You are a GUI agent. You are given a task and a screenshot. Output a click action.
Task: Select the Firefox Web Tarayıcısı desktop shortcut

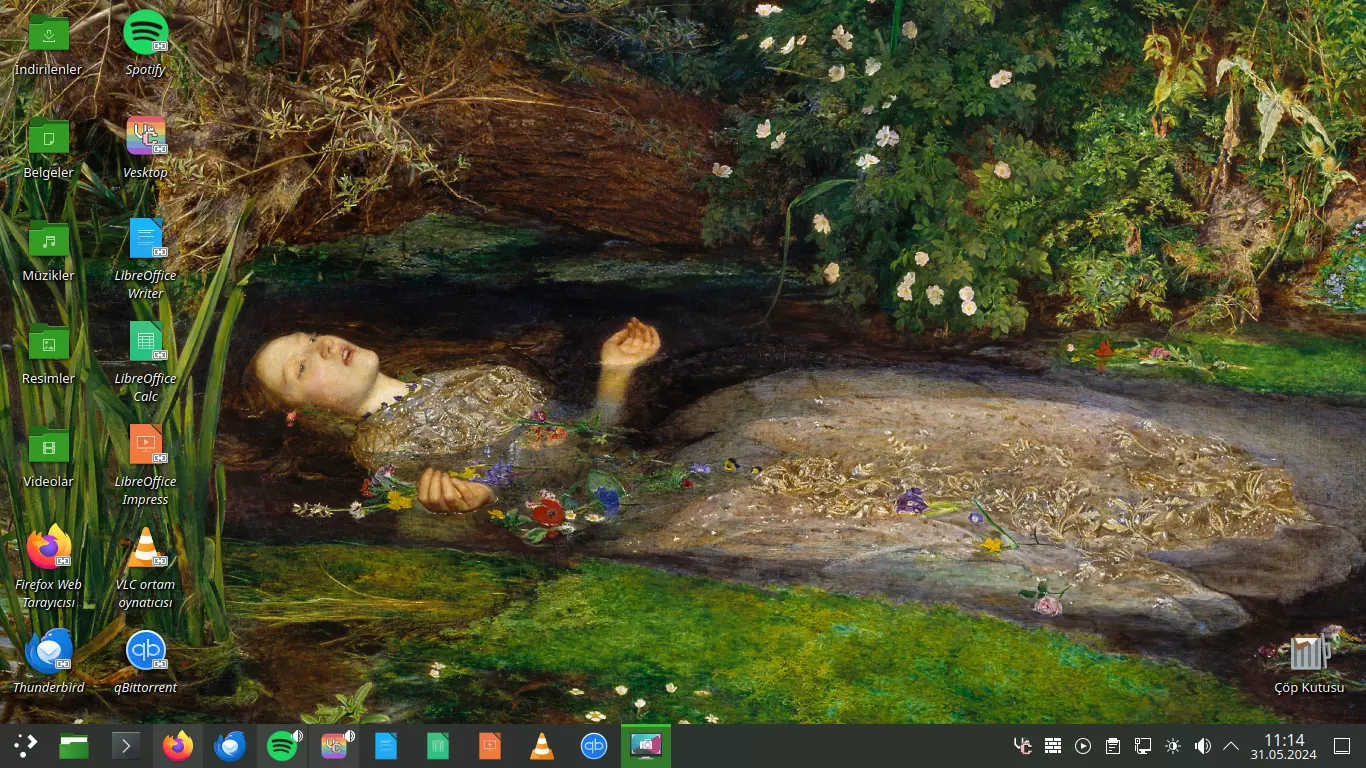point(48,568)
